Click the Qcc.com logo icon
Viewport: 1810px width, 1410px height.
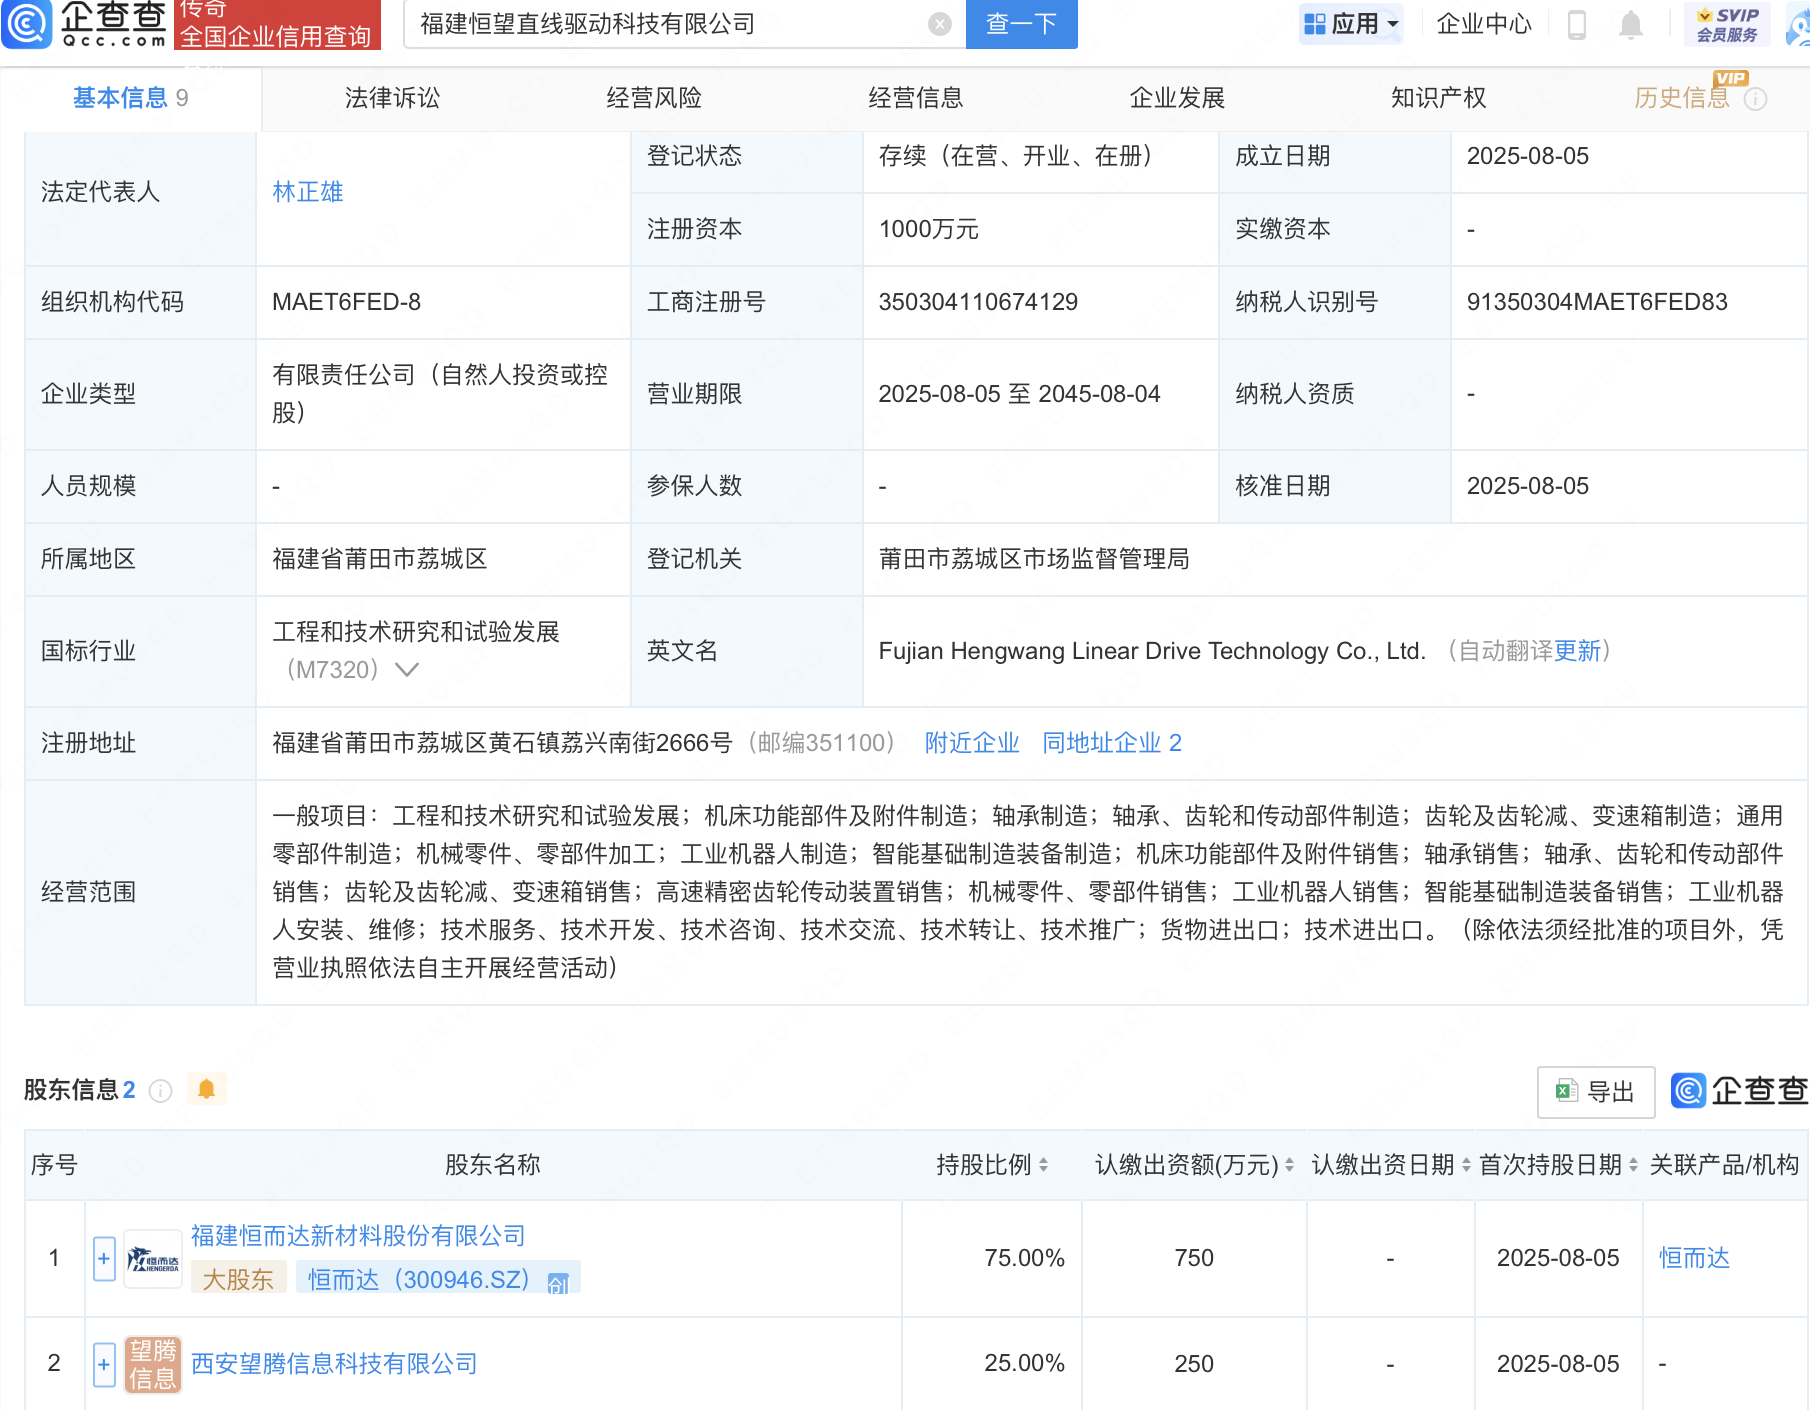pos(26,24)
